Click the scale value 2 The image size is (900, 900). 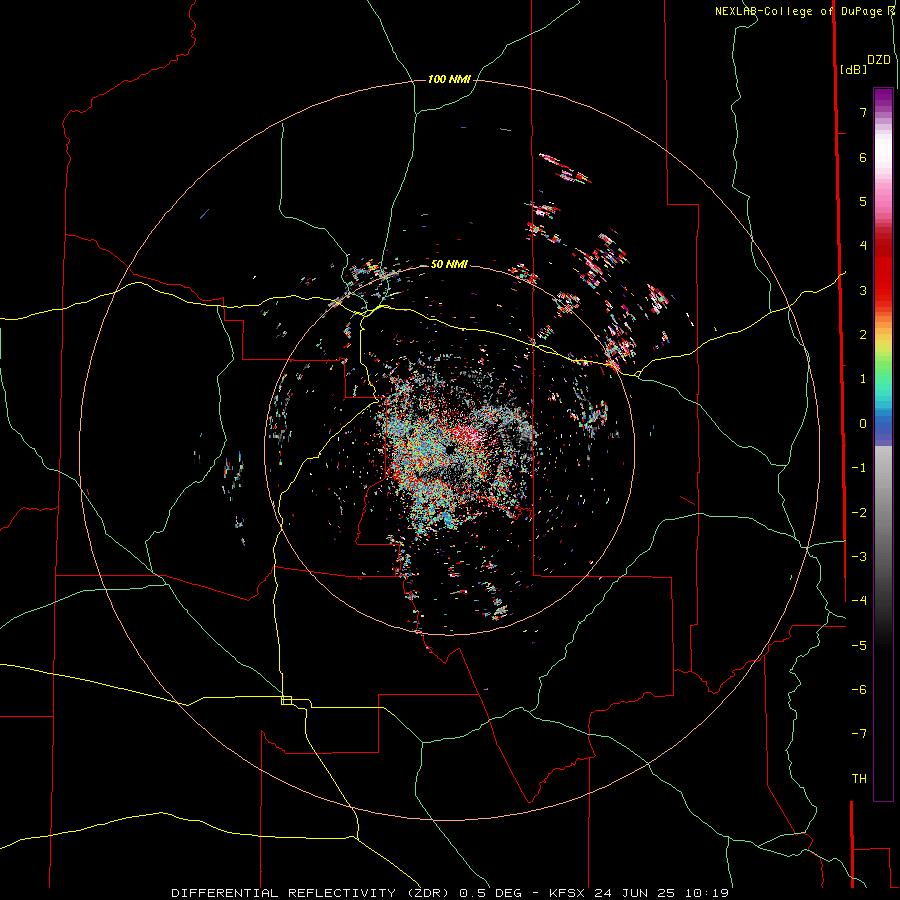click(x=863, y=335)
